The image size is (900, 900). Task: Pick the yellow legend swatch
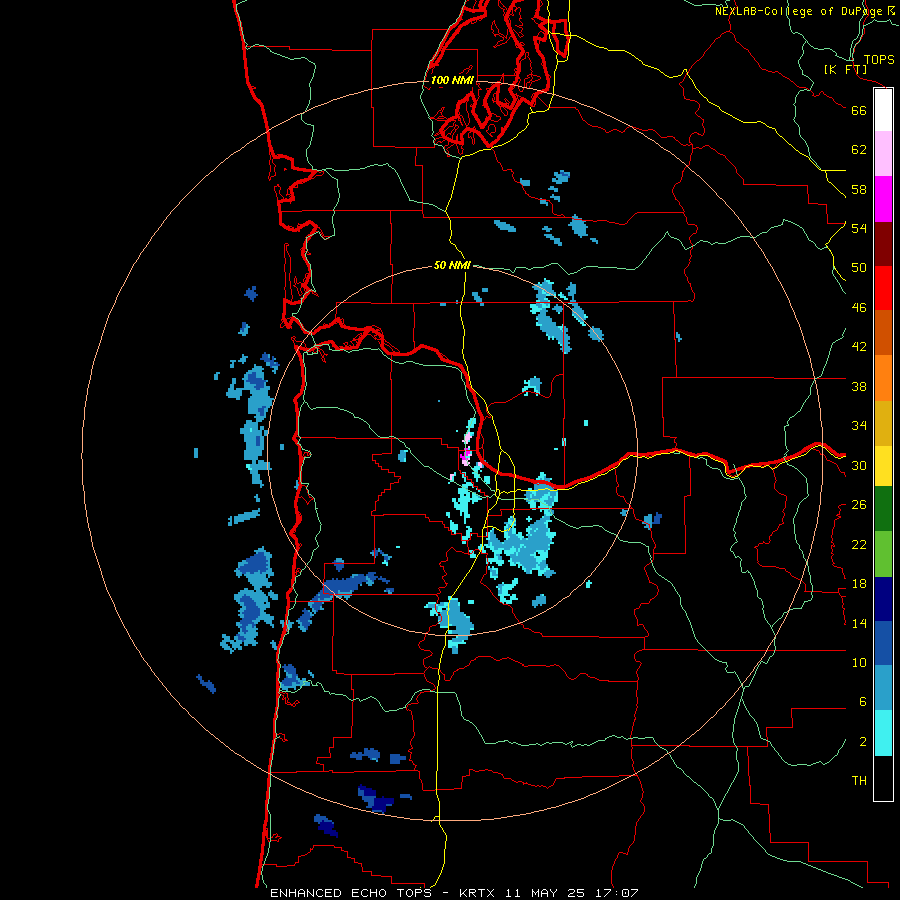tap(883, 465)
